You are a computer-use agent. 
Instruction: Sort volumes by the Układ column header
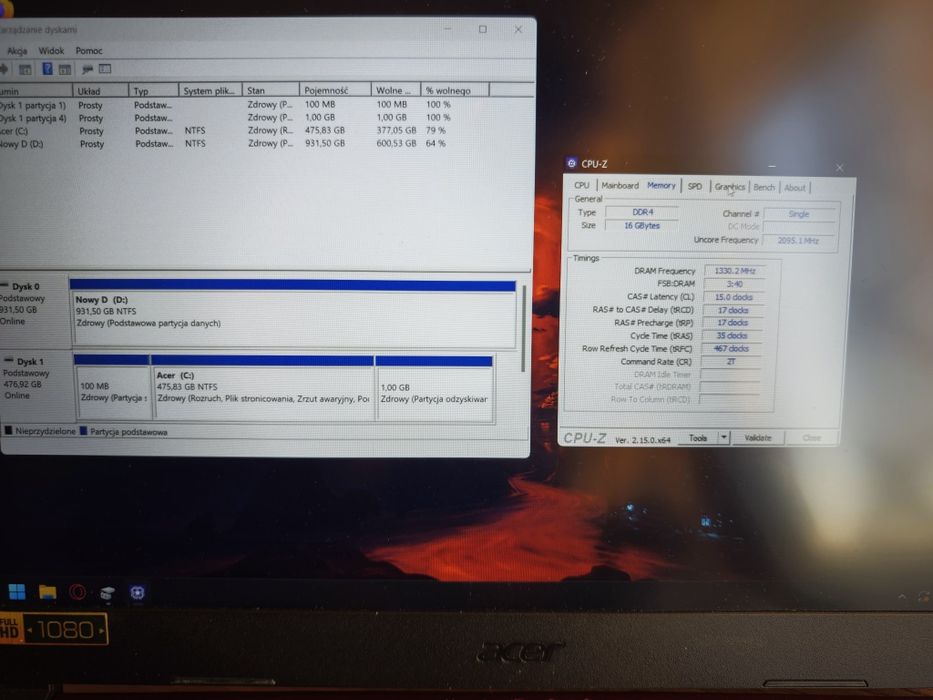pos(100,91)
